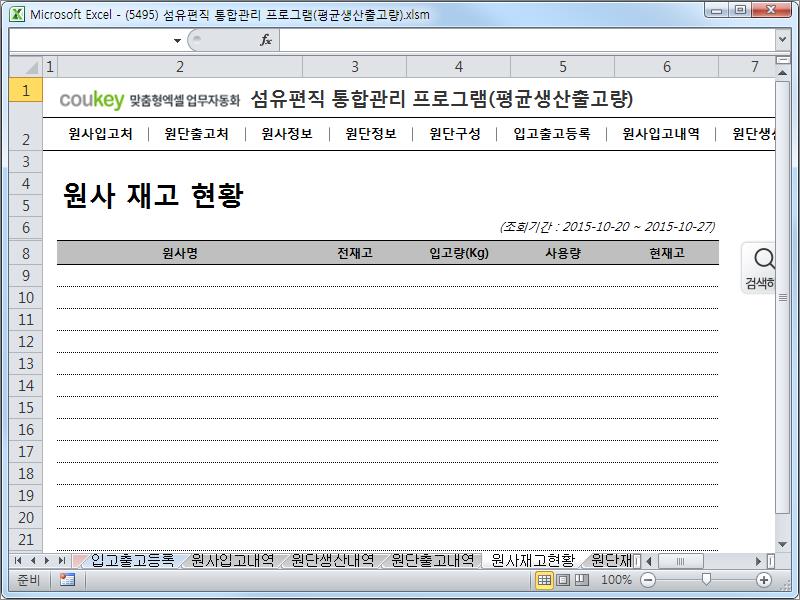Click 원단정보 navigation link
The width and height of the screenshot is (800, 600).
[371, 134]
